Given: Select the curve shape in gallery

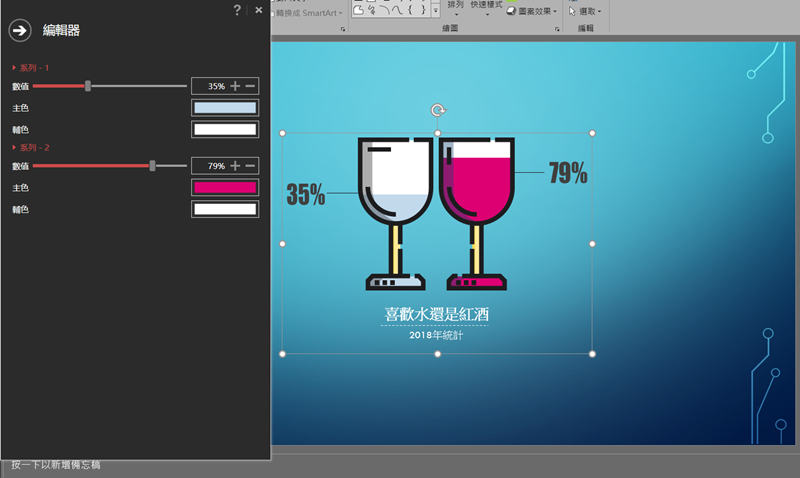Looking at the screenshot, I should [397, 10].
